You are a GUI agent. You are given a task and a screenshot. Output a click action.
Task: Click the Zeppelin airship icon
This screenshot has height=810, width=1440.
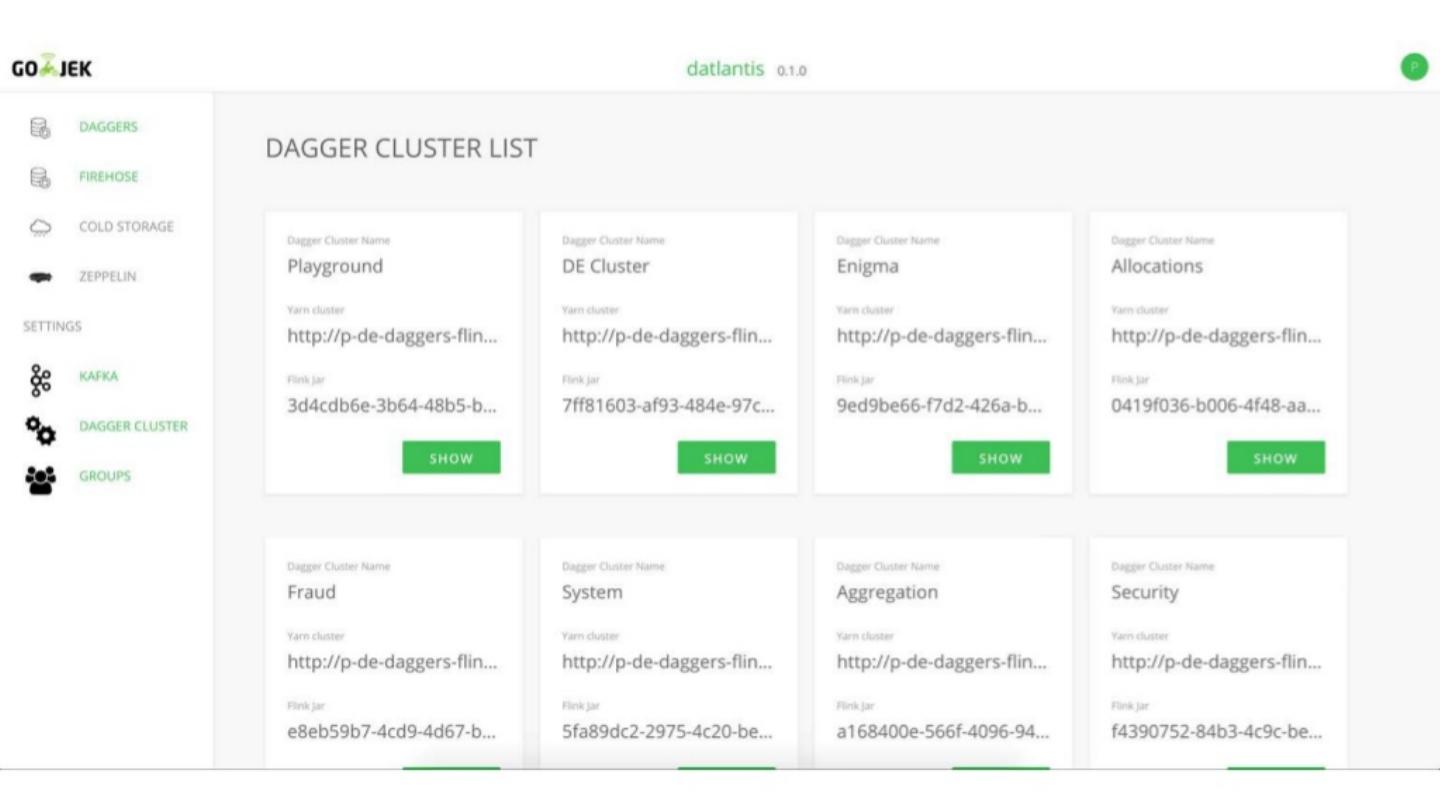(40, 277)
